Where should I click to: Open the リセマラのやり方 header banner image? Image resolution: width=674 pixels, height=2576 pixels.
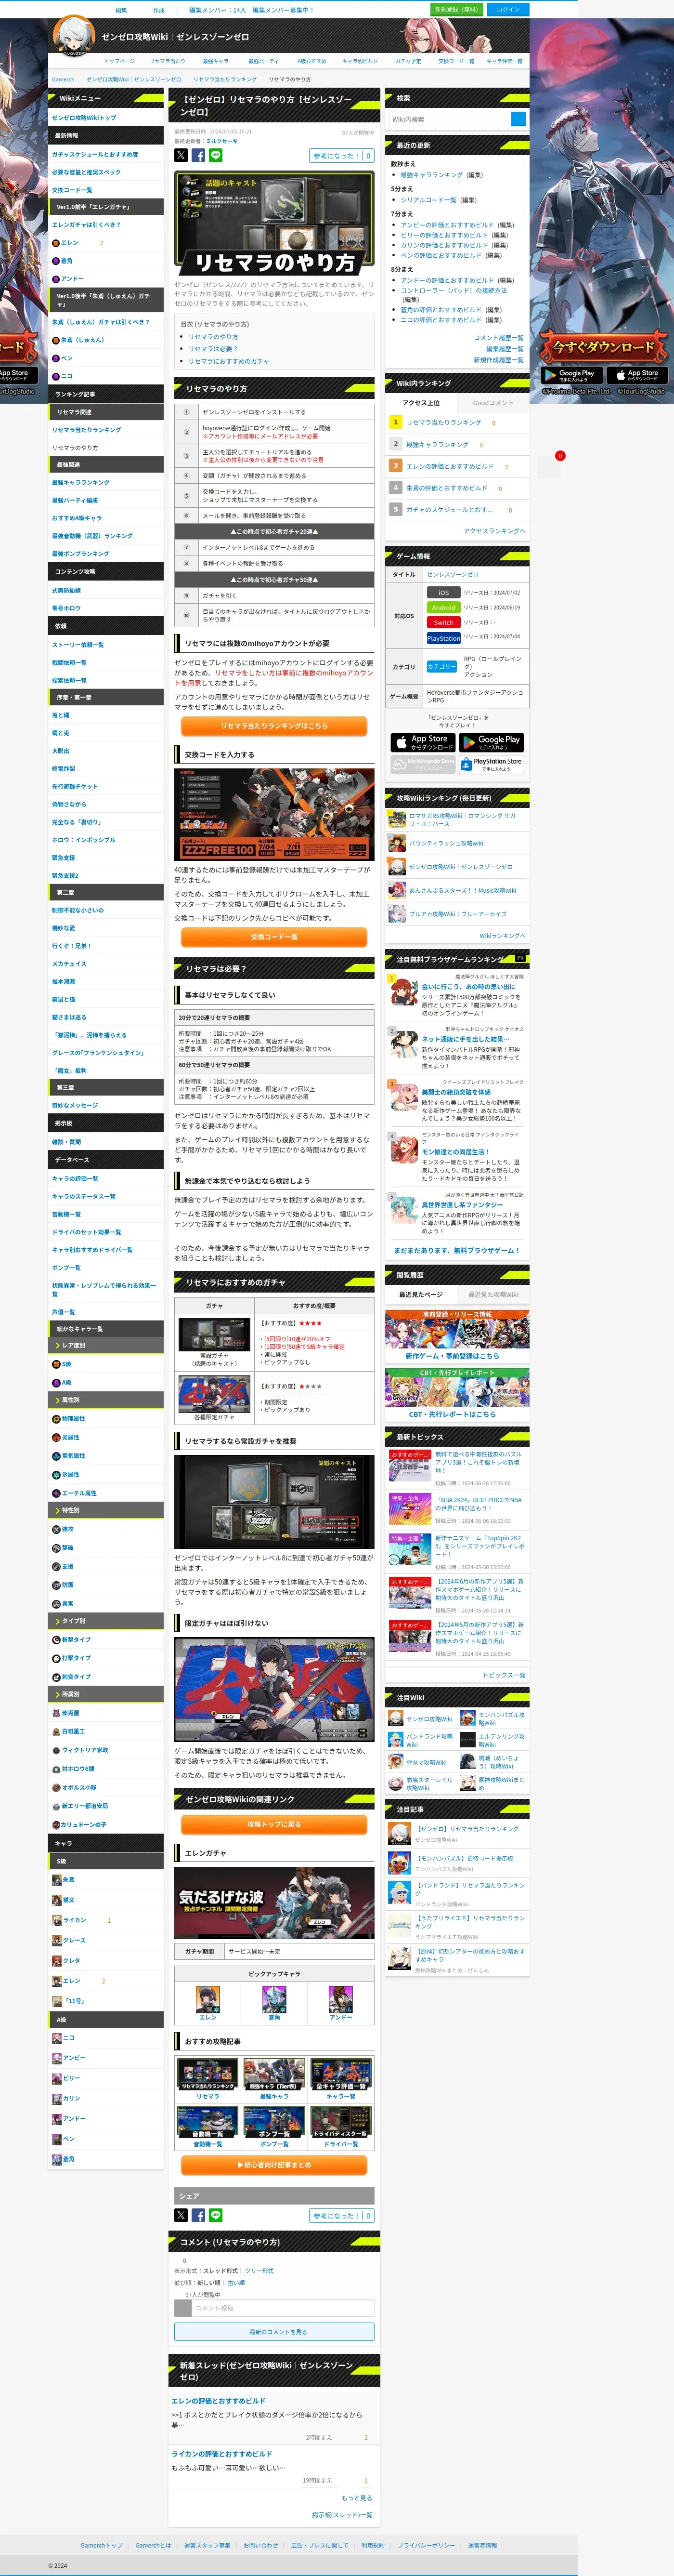(274, 223)
